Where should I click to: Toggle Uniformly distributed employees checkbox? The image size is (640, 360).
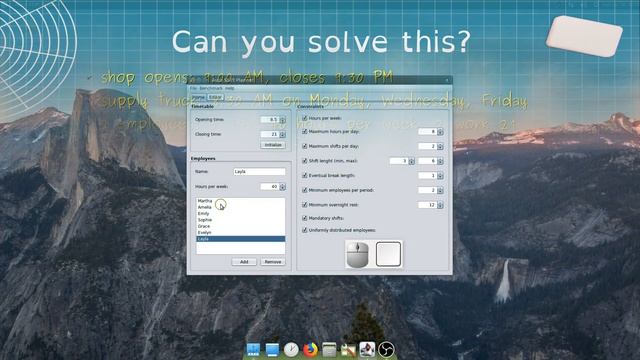click(304, 230)
